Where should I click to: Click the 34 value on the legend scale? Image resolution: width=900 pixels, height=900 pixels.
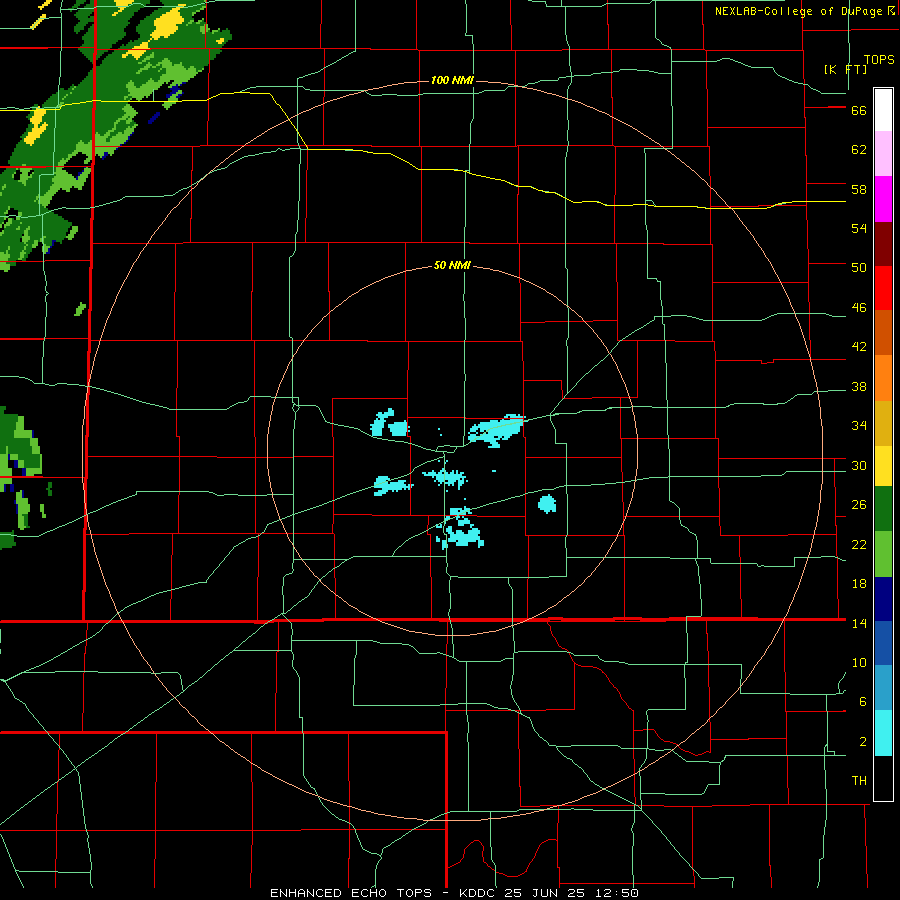(x=859, y=426)
